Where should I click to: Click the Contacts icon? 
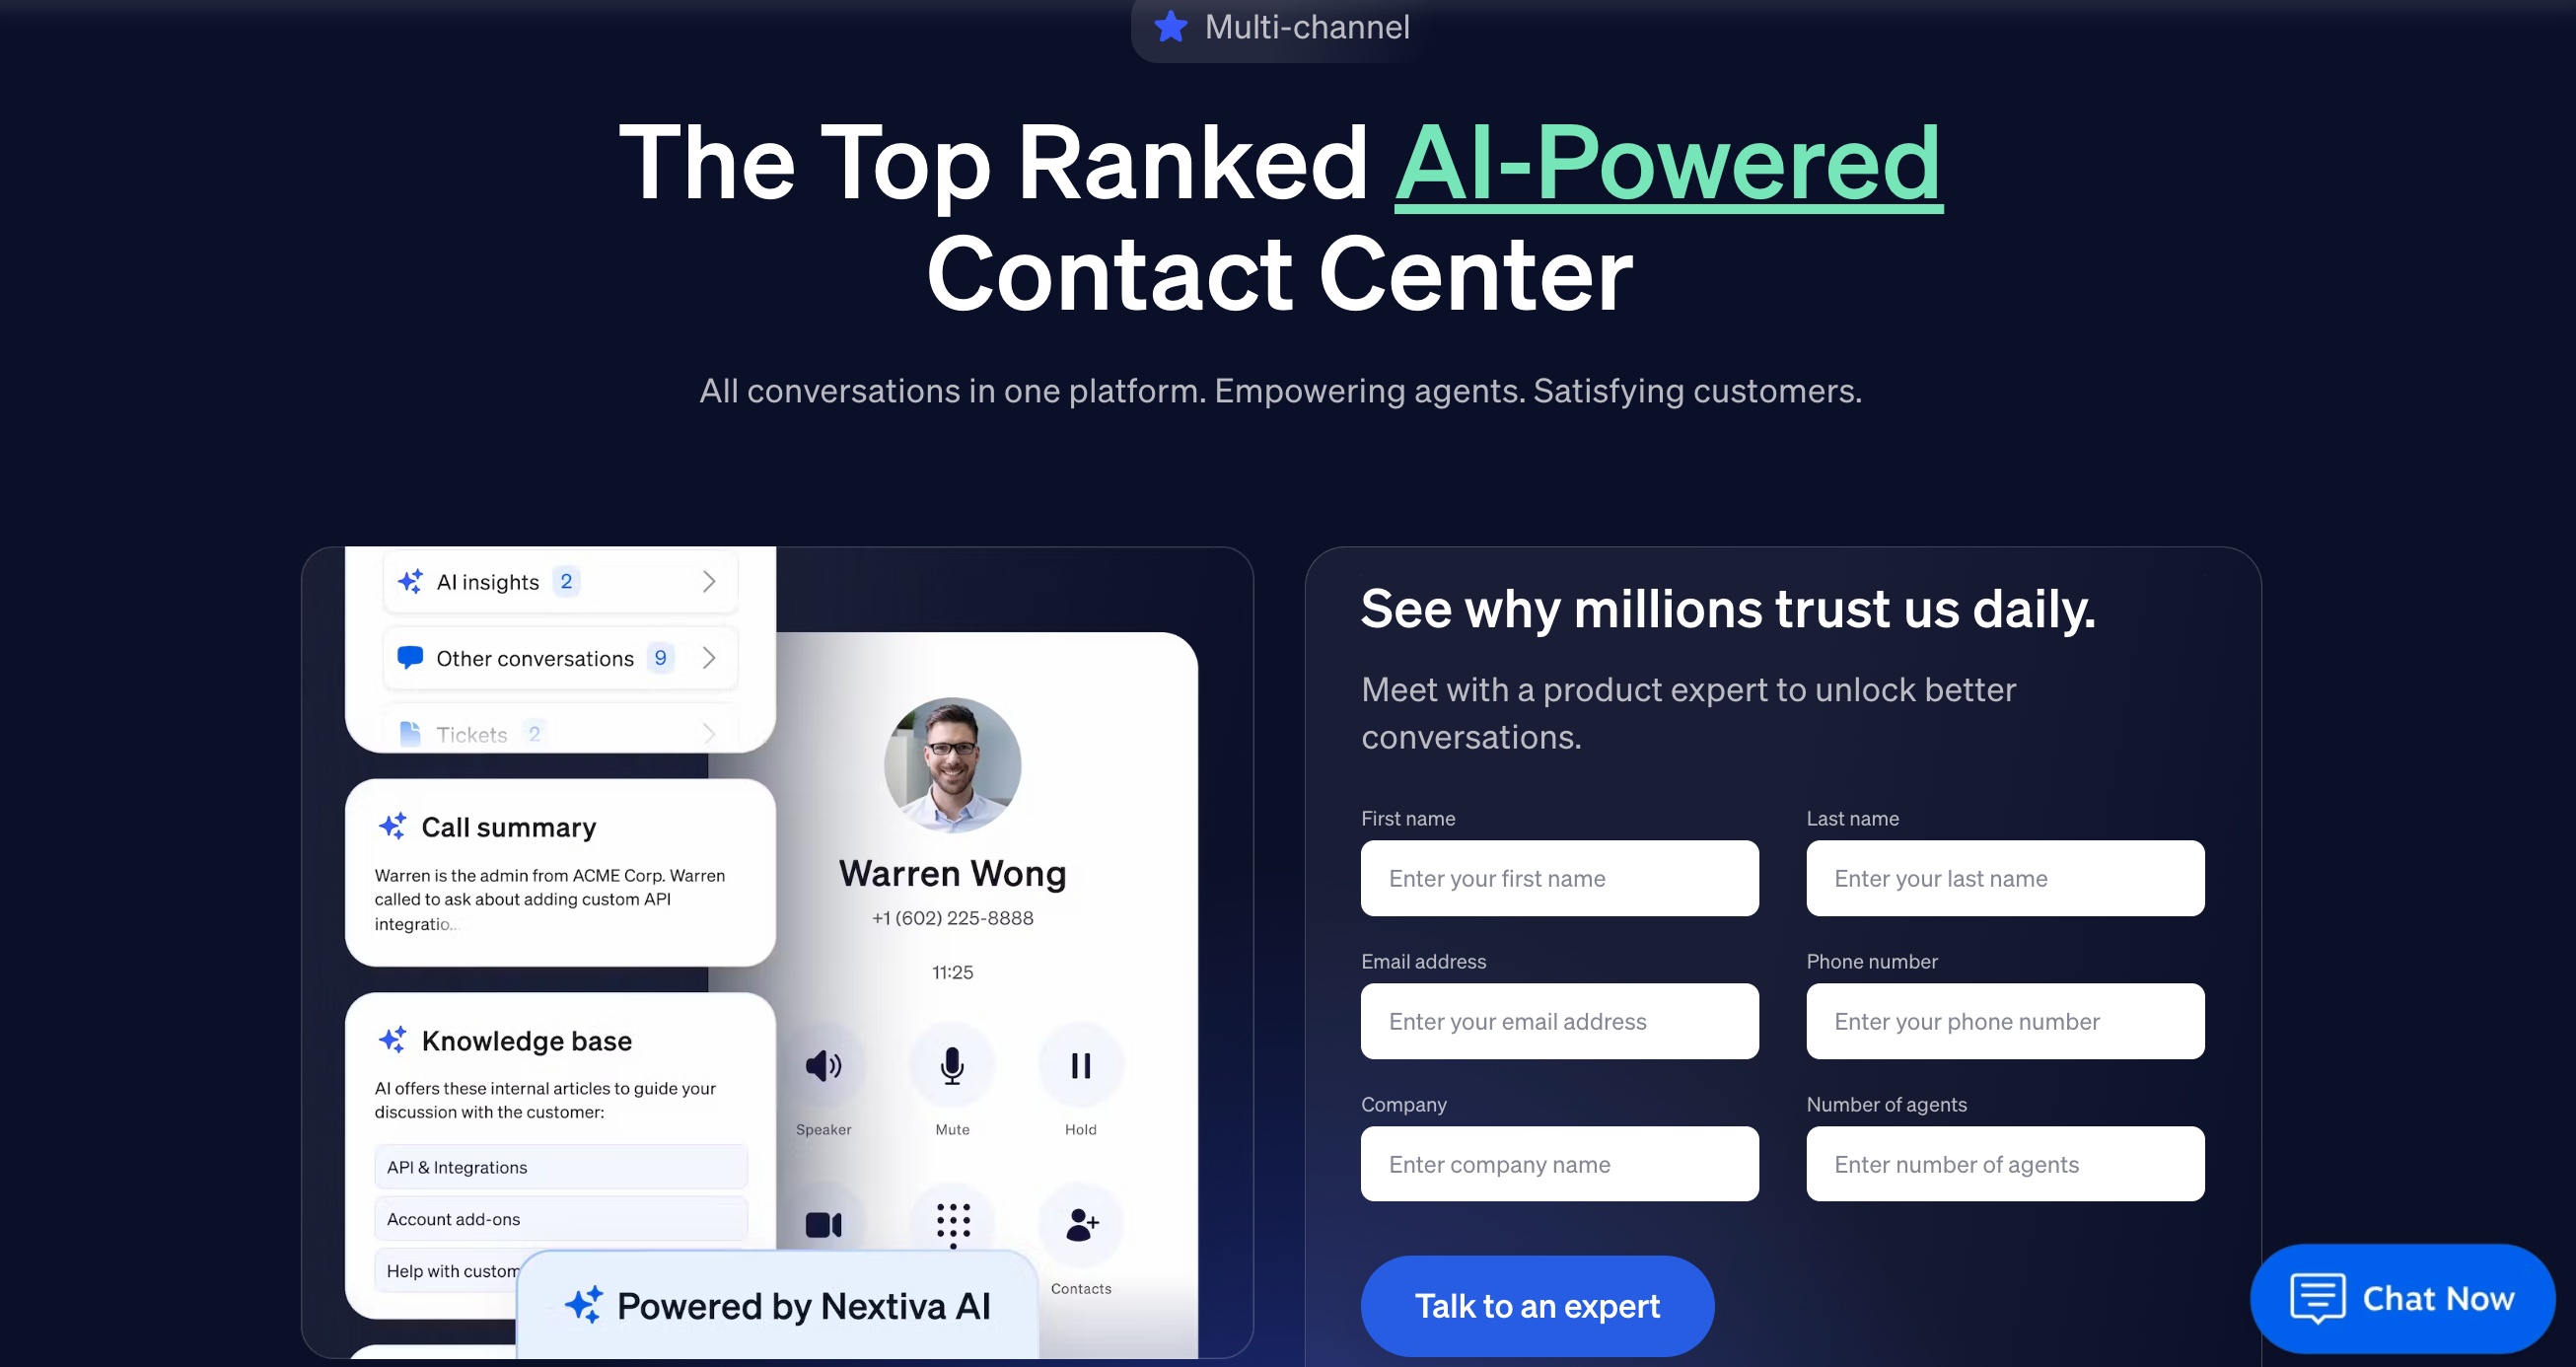1082,1224
